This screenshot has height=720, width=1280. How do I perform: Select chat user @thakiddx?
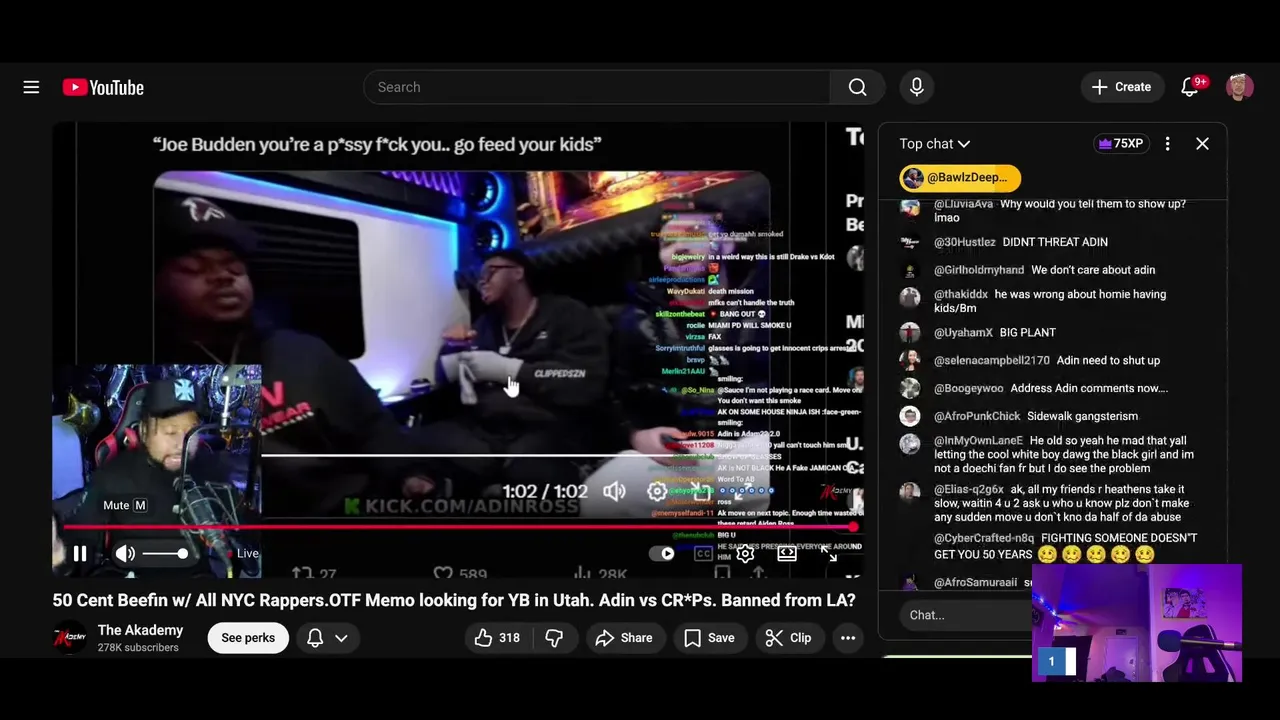(x=961, y=295)
